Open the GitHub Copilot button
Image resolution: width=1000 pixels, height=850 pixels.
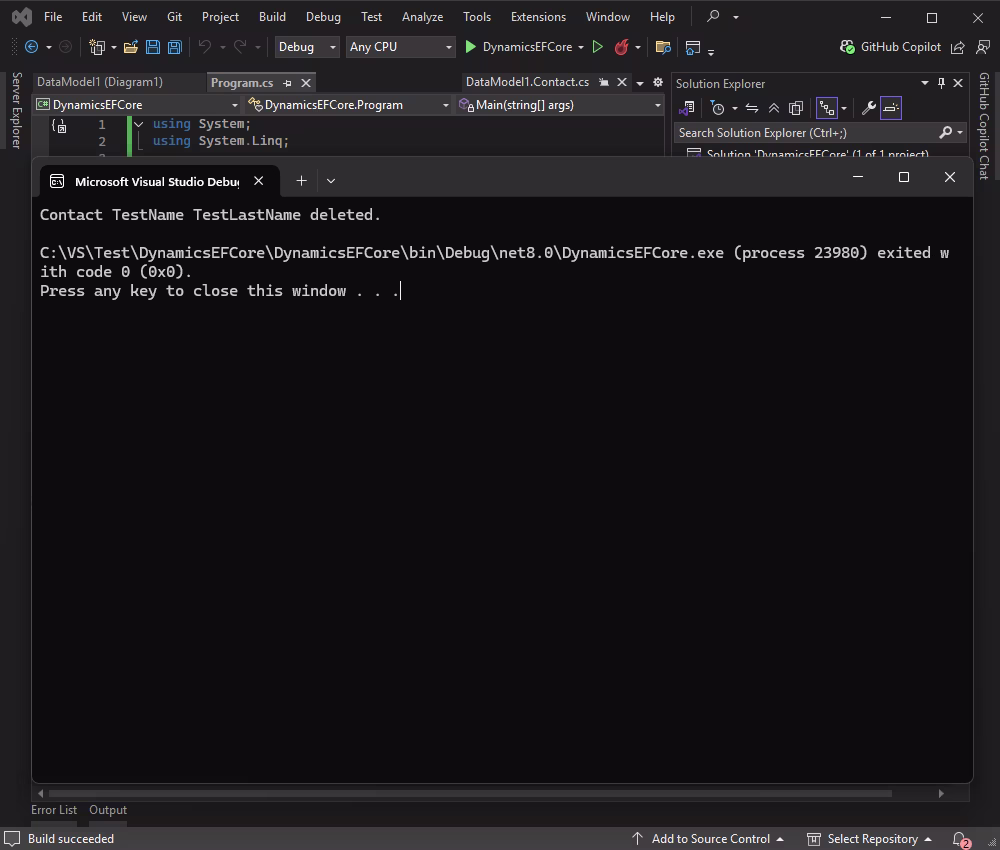click(890, 47)
